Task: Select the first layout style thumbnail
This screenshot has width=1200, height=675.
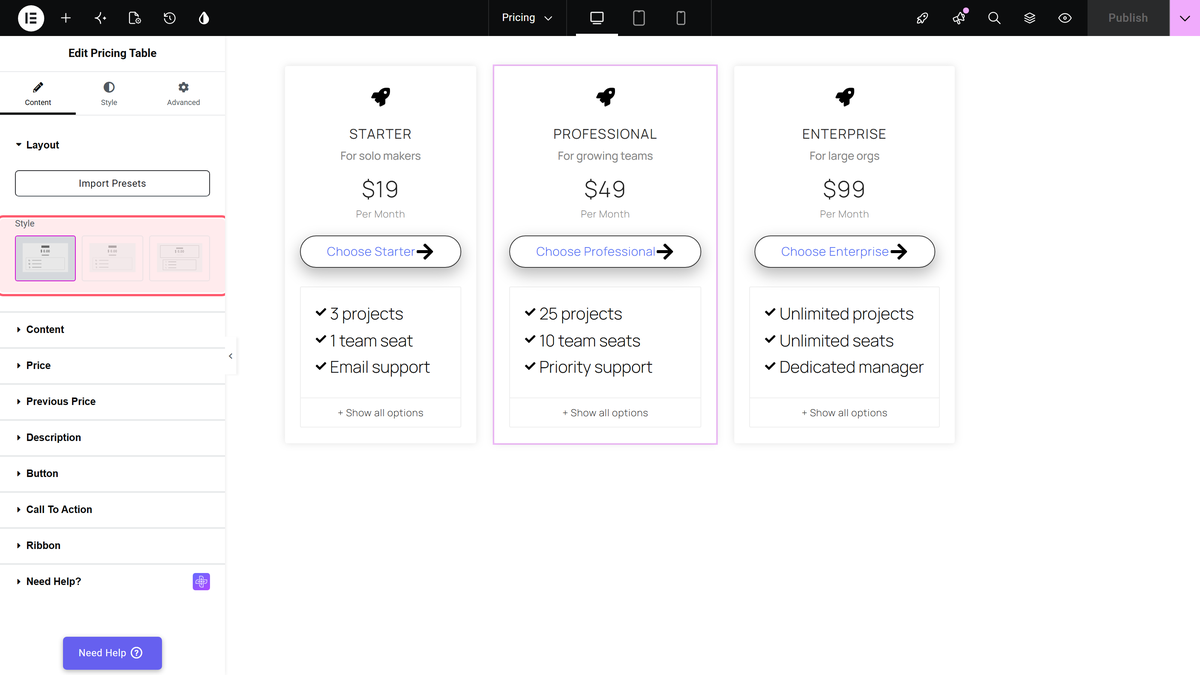Action: [45, 258]
